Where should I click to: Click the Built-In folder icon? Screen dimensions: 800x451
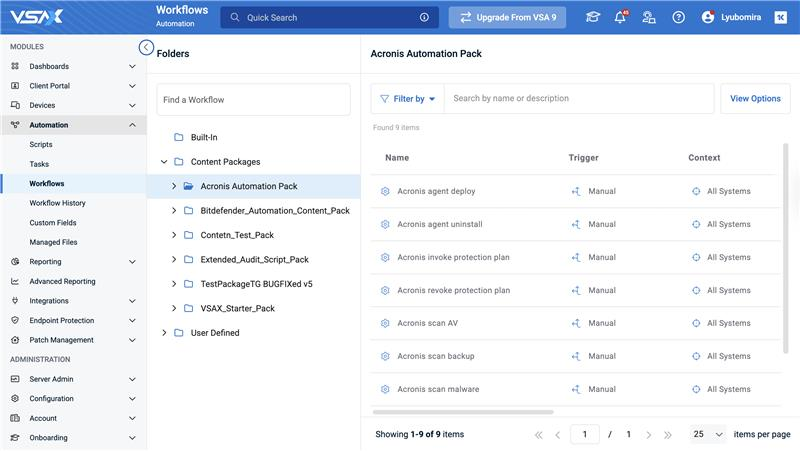coord(179,137)
